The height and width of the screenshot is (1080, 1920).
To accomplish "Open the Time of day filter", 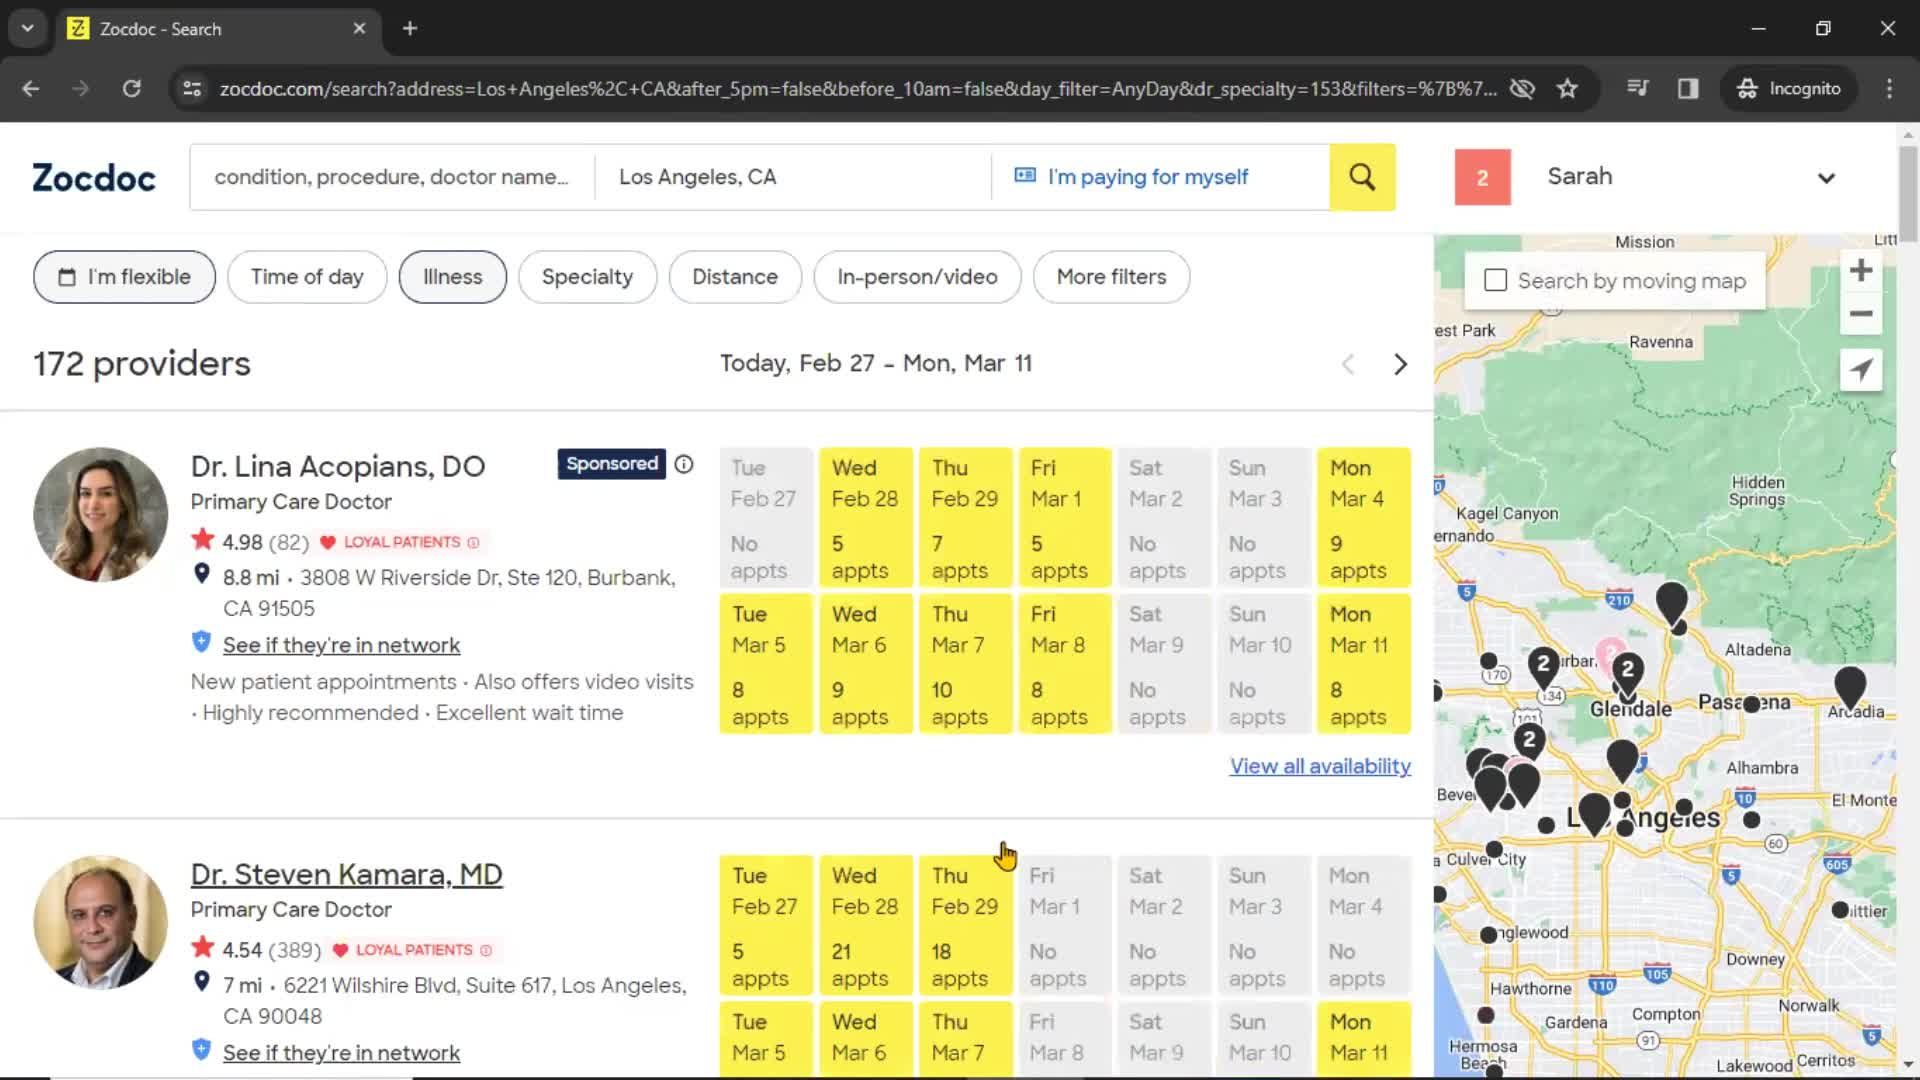I will click(x=307, y=277).
